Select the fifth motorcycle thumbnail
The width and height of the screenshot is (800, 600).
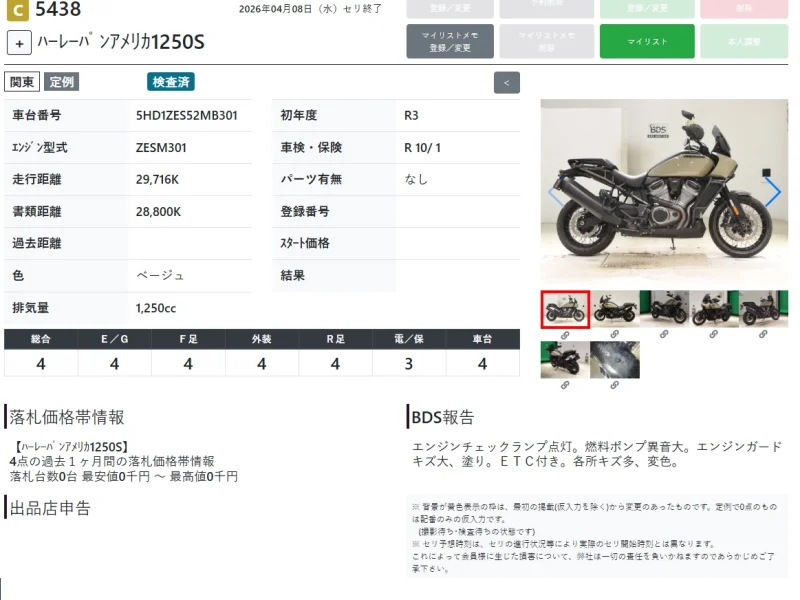(x=763, y=309)
